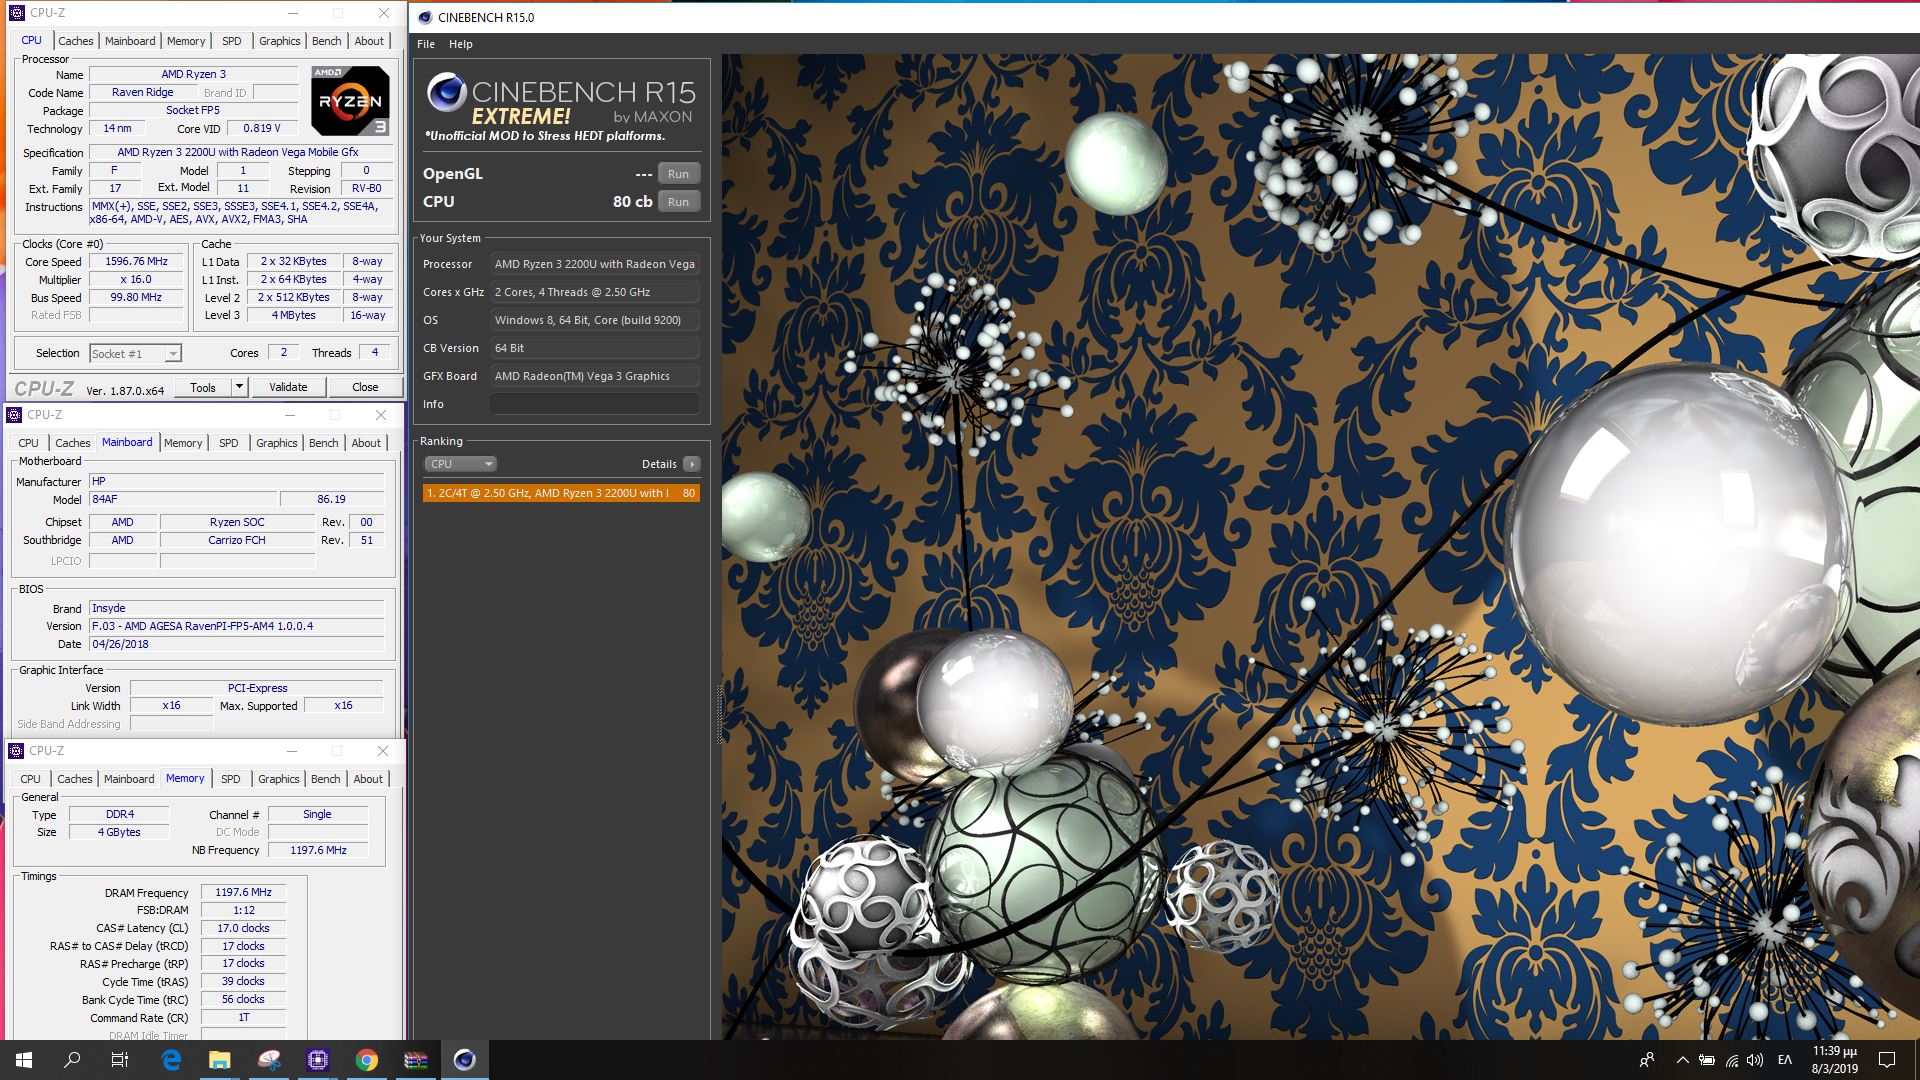The width and height of the screenshot is (1920, 1080).
Task: Open Graphics tab in Mainboard CPU-Z window
Action: point(277,443)
